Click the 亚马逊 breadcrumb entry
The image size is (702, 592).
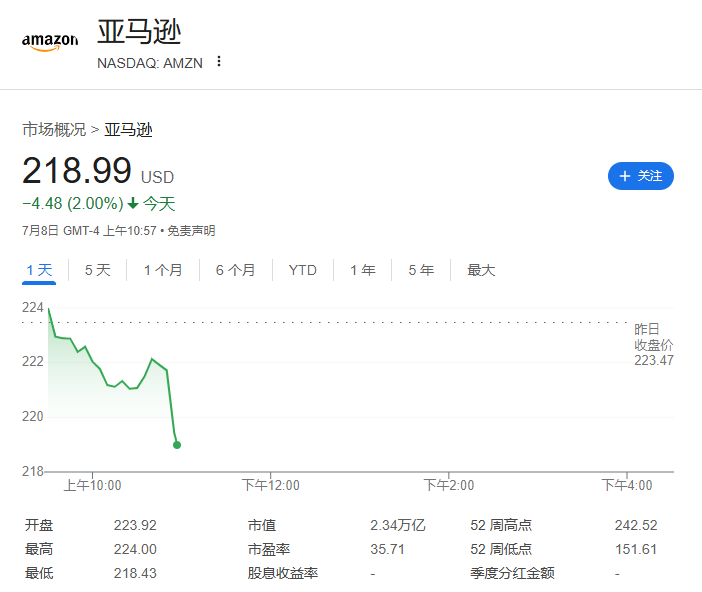[128, 130]
